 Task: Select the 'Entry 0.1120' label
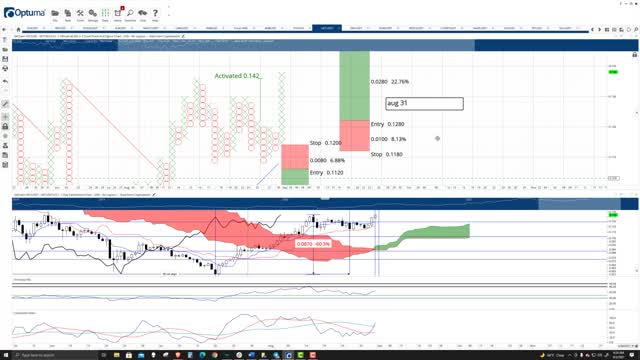click(x=327, y=173)
